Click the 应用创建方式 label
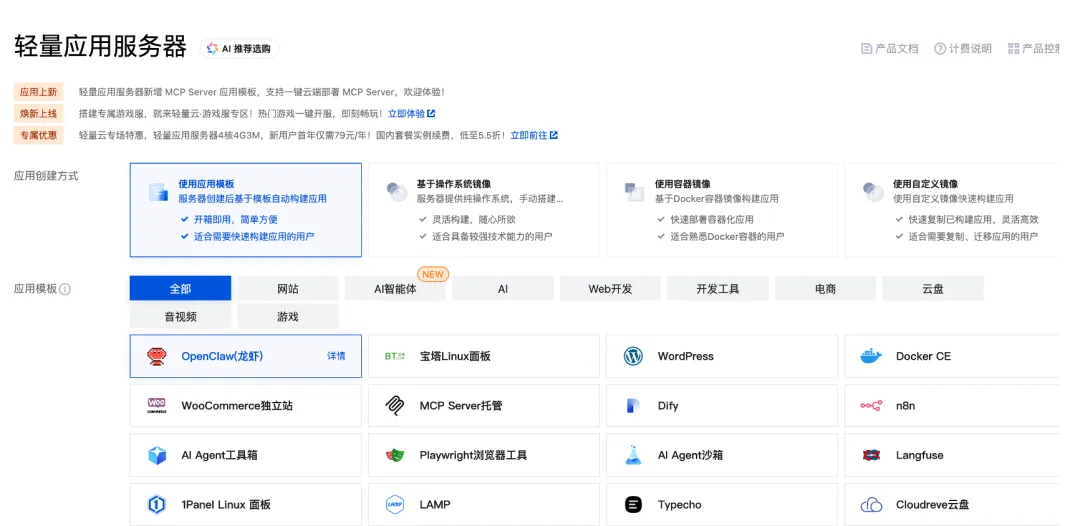Viewport: 1080px width, 526px height. point(46,176)
